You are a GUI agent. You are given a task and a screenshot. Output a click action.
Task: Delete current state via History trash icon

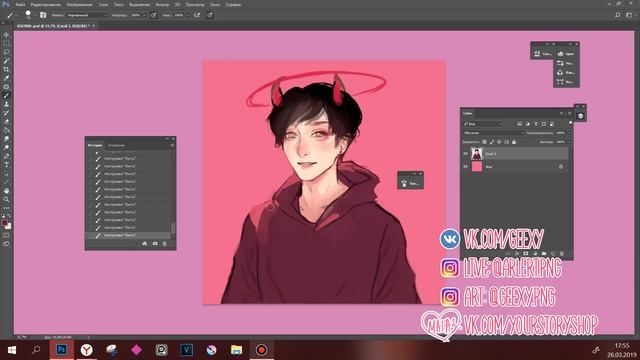(x=164, y=243)
